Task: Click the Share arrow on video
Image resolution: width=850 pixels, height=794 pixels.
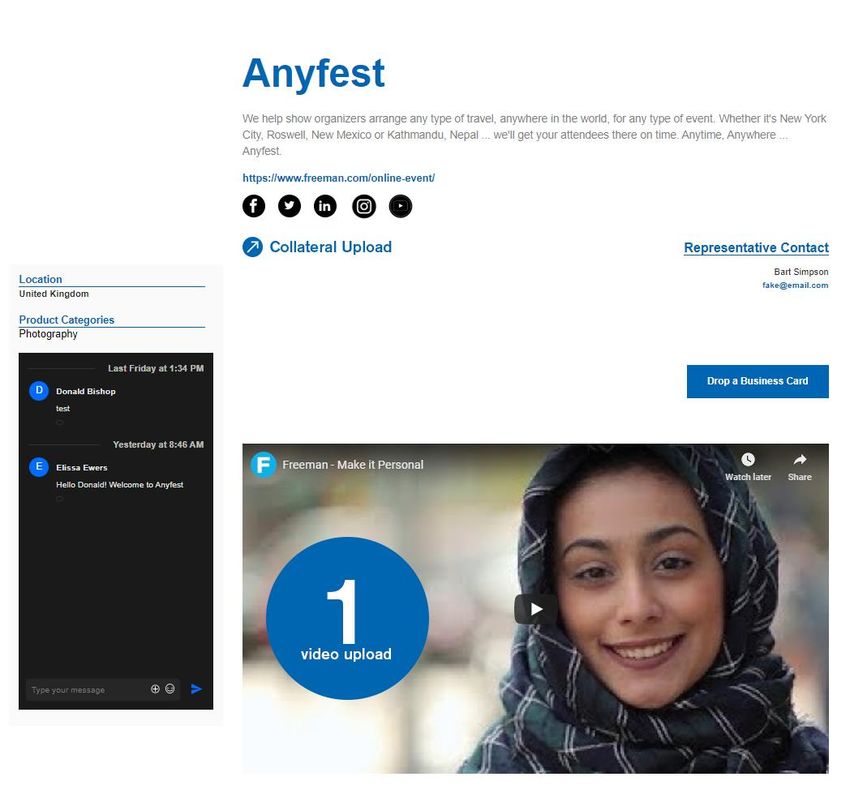Action: click(x=800, y=460)
